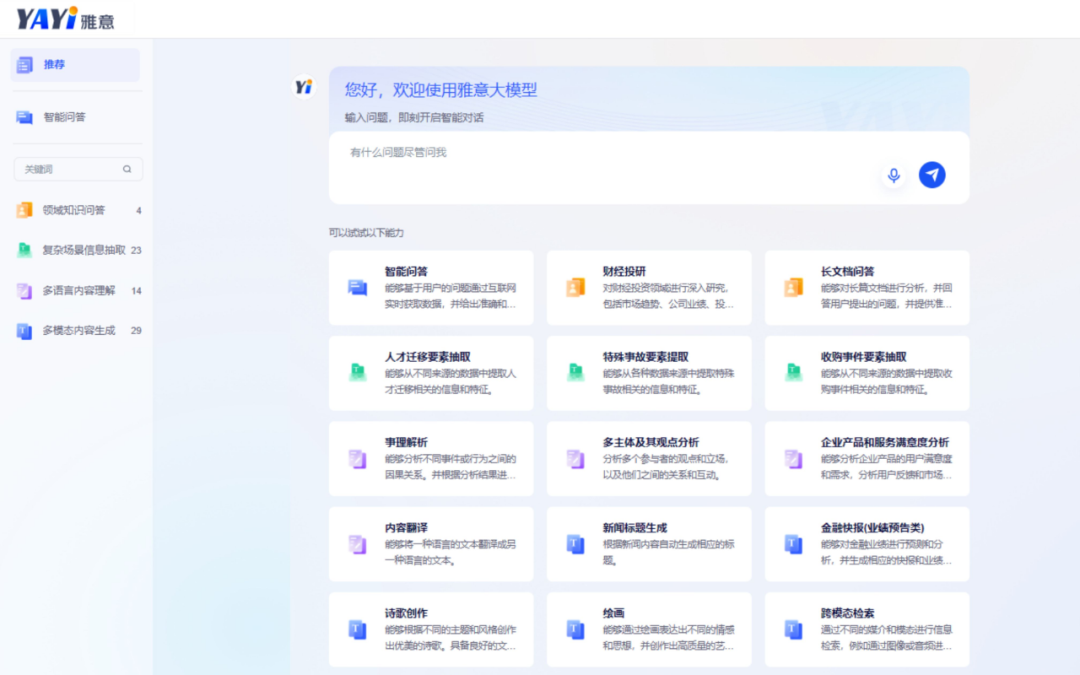This screenshot has width=1080, height=675.
Task: Click the 绘画 card blue icon
Action: click(575, 629)
